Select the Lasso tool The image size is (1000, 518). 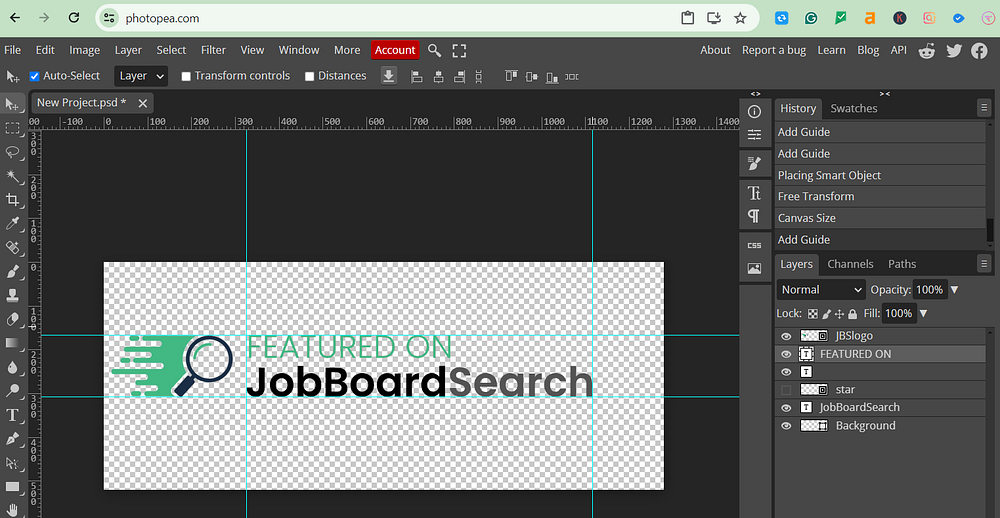pyautogui.click(x=13, y=152)
